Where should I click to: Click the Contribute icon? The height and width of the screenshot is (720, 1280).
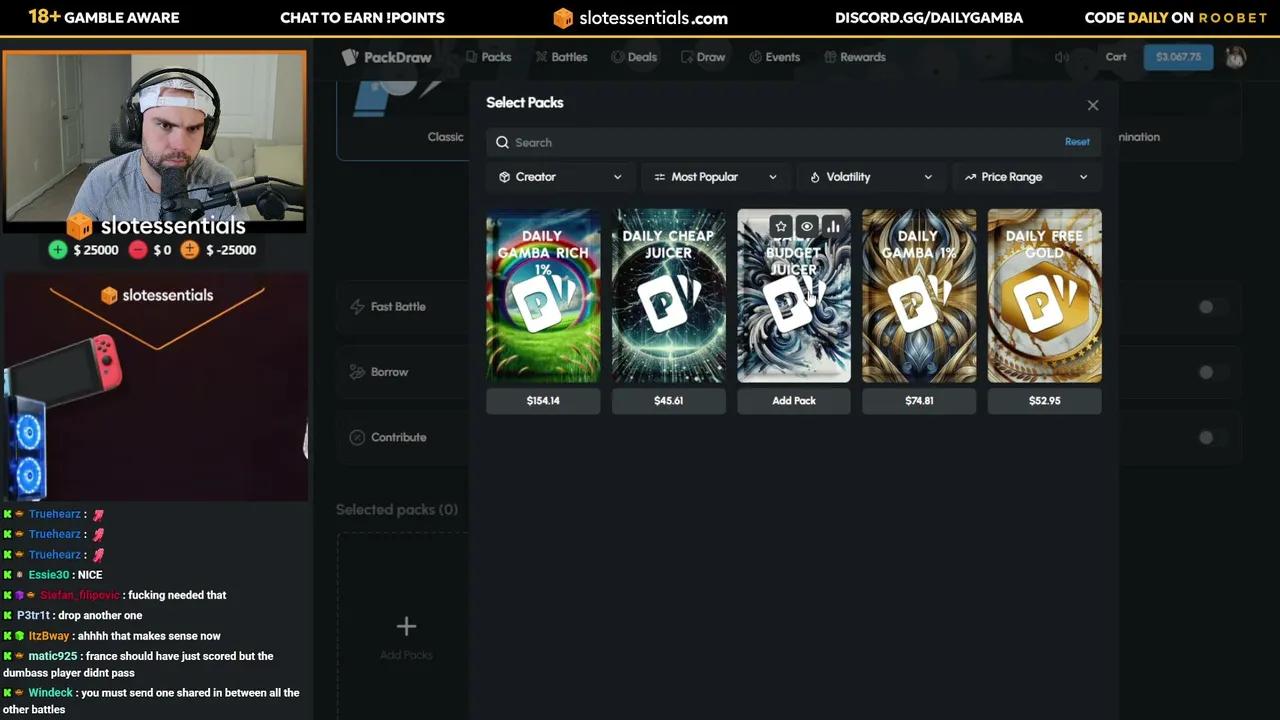(x=357, y=437)
